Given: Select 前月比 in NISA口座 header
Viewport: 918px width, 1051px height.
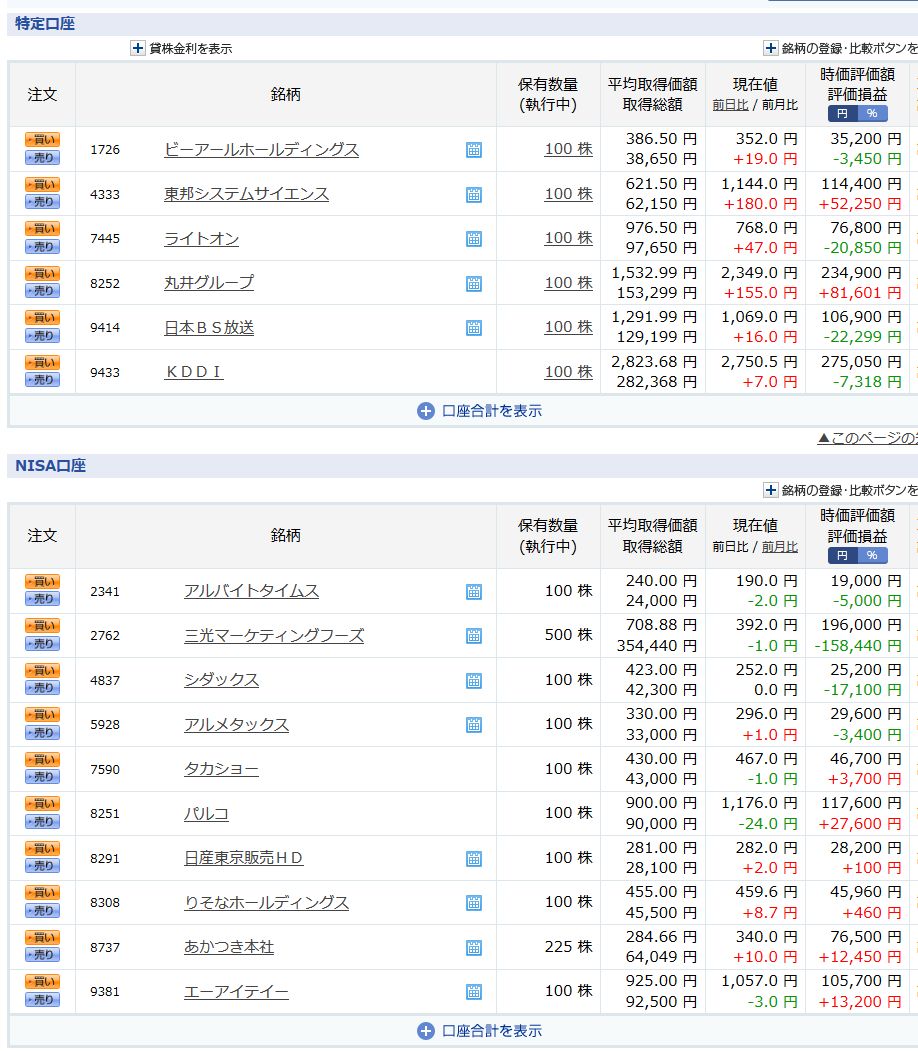Looking at the screenshot, I should click(x=779, y=546).
